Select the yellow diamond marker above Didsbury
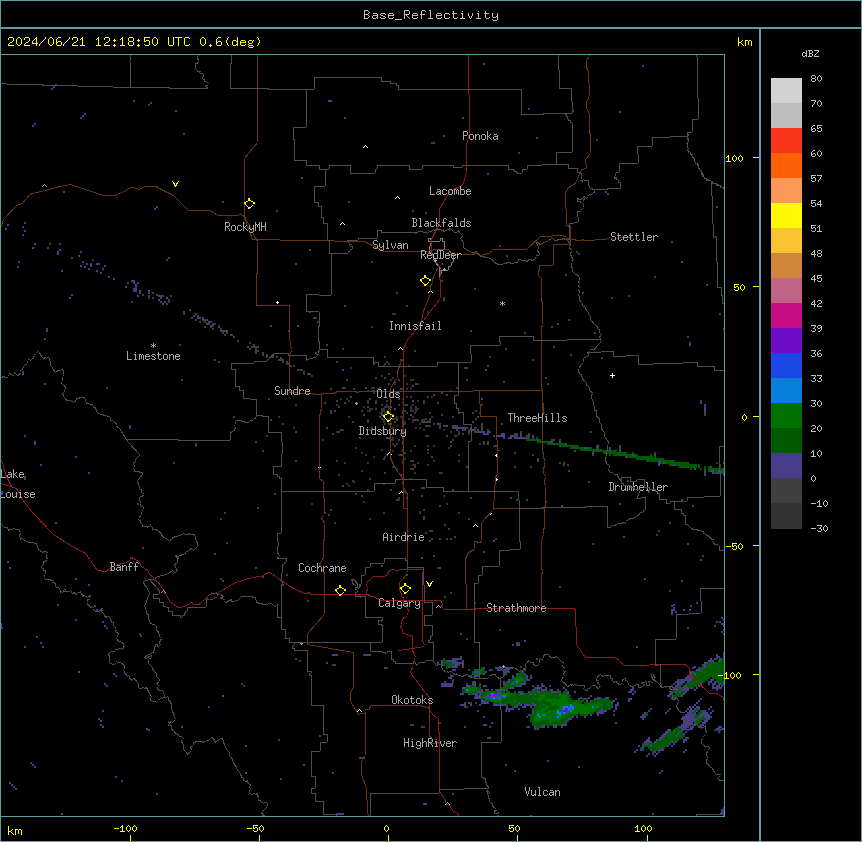The image size is (862, 842). 388,417
